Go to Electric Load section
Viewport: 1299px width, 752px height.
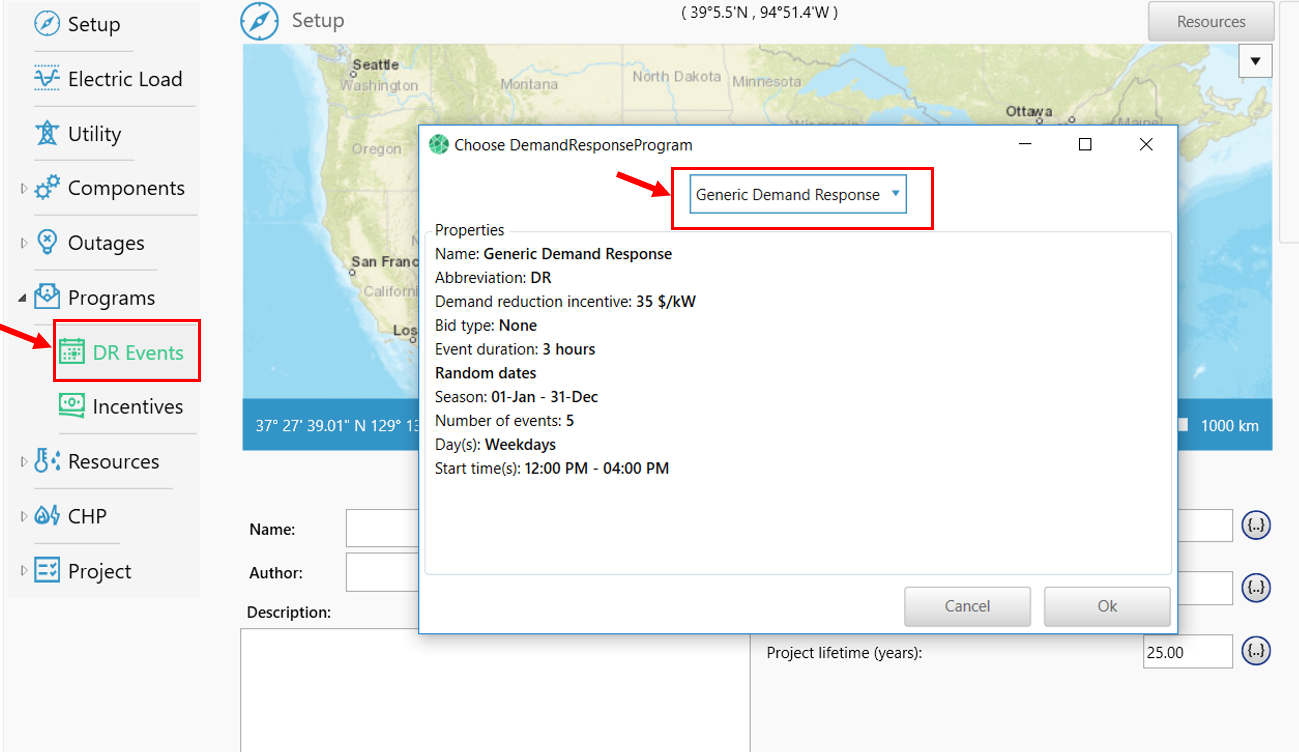(x=125, y=79)
